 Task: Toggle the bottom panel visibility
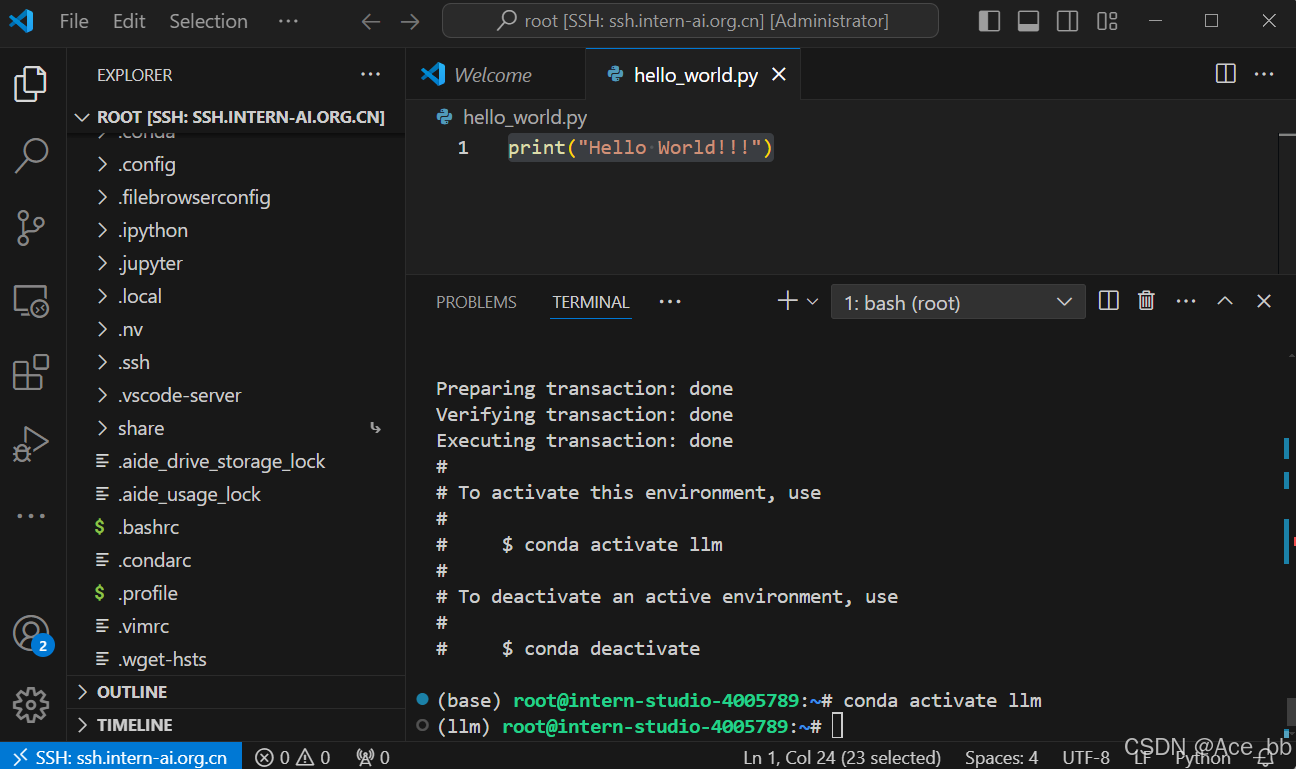click(x=1028, y=21)
